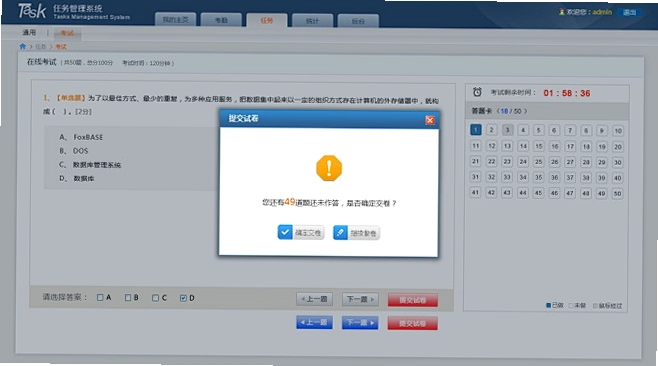The width and height of the screenshot is (658, 366).
Task: Click 考试 in the breadcrumb path
Action: click(61, 47)
